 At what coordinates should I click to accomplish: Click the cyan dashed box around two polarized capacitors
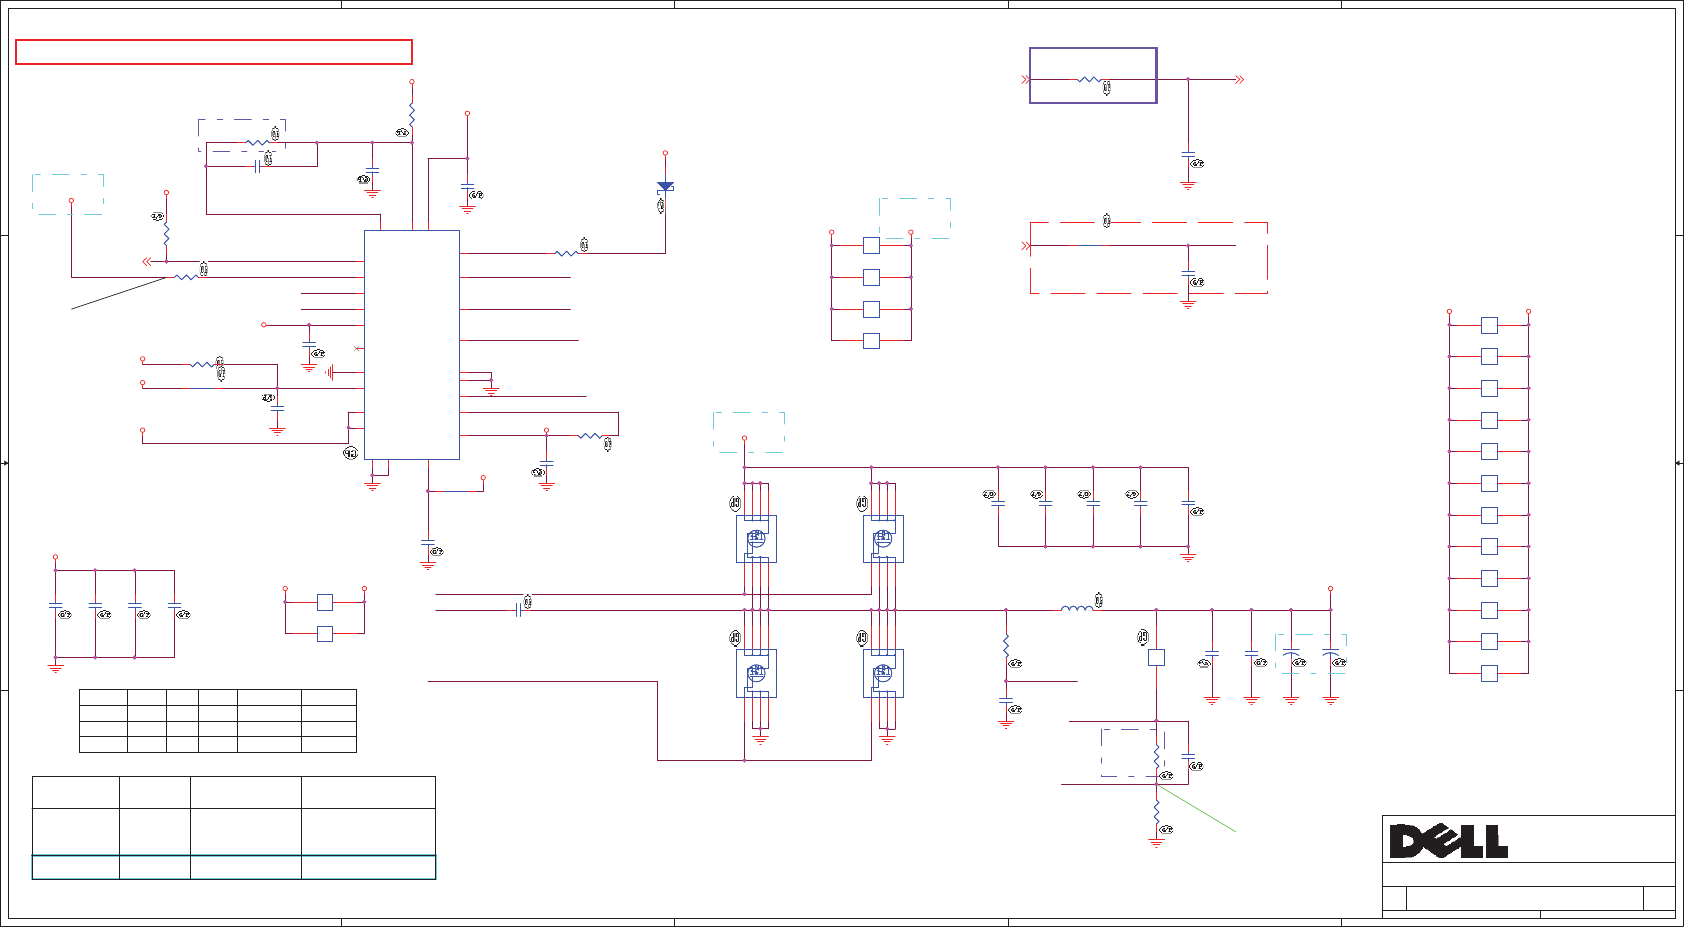click(1311, 654)
